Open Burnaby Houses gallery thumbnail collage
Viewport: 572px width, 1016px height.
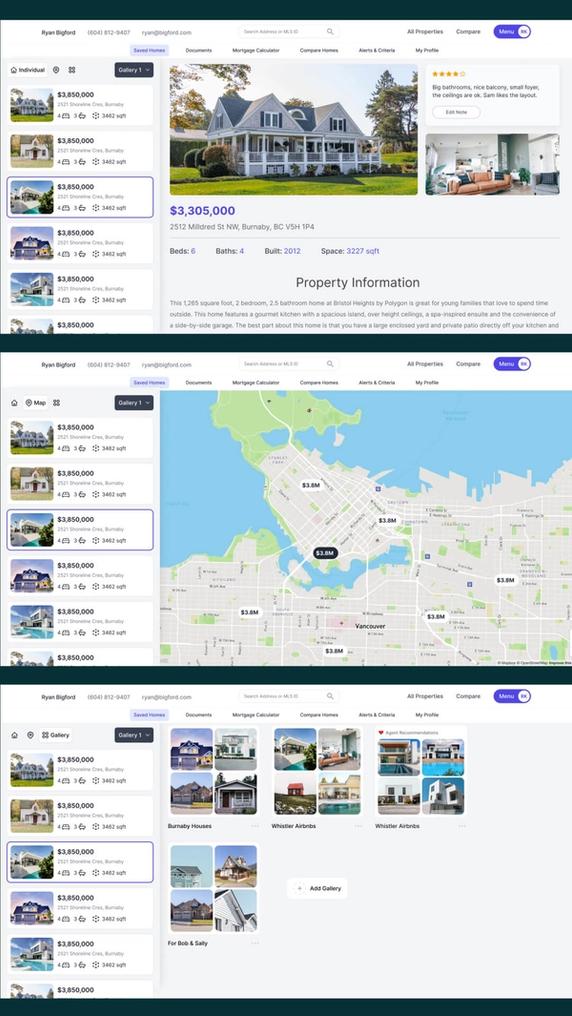(214, 771)
